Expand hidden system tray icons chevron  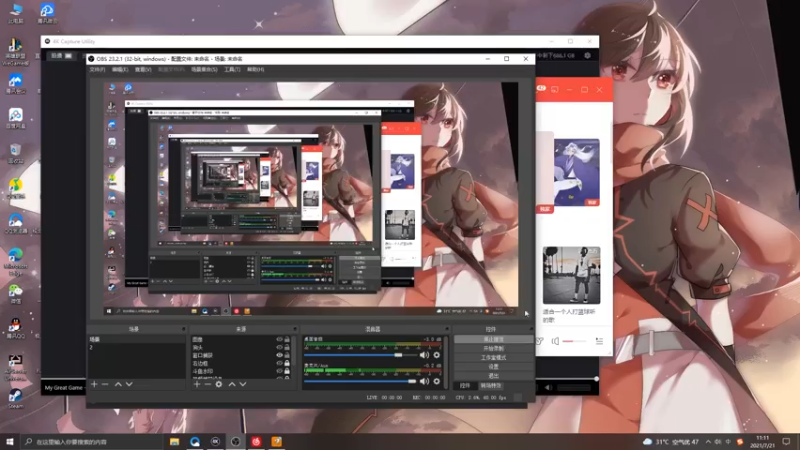(708, 441)
